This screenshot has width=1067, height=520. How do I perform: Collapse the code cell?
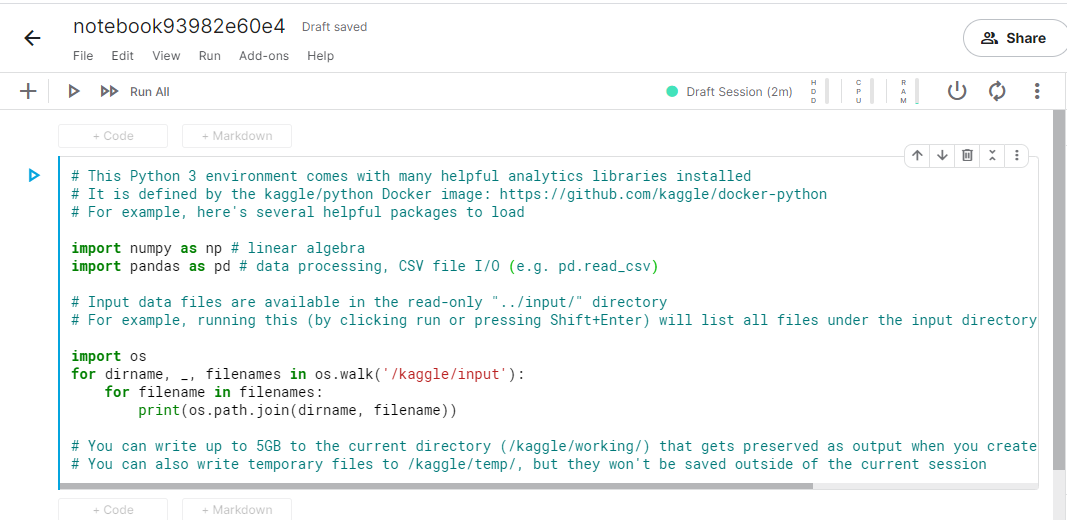(992, 155)
